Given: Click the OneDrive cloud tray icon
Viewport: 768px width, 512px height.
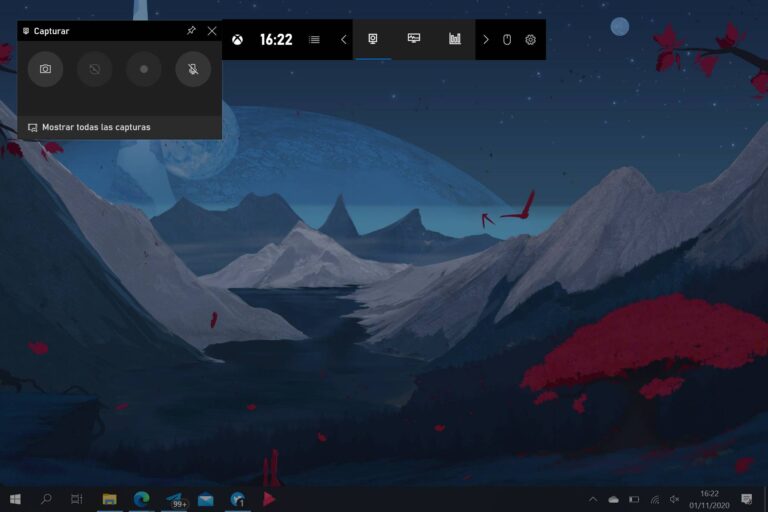Looking at the screenshot, I should pyautogui.click(x=613, y=500).
